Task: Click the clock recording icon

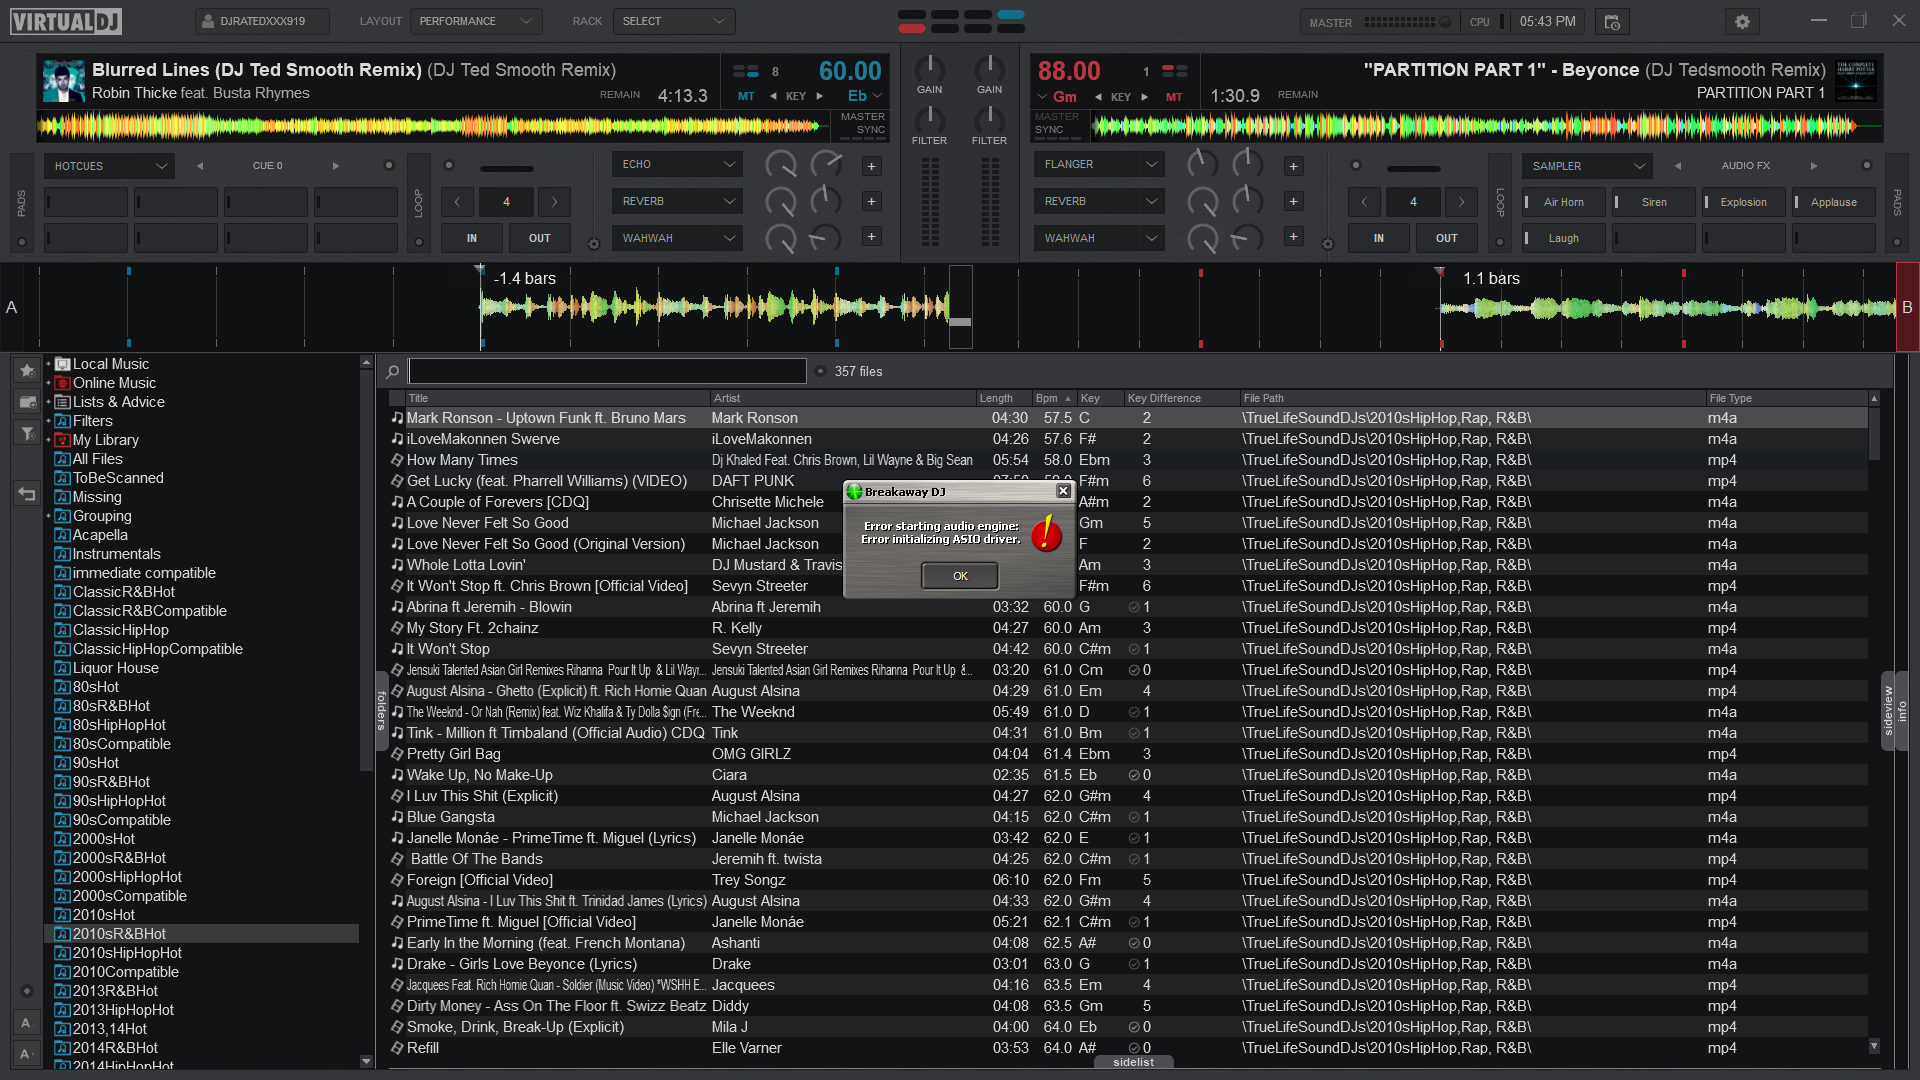Action: pyautogui.click(x=1612, y=22)
